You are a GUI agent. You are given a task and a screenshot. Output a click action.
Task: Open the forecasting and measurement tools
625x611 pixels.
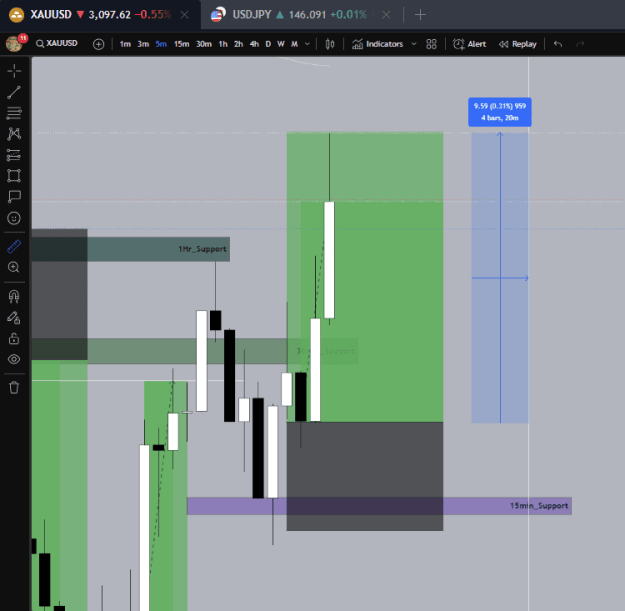[x=14, y=155]
